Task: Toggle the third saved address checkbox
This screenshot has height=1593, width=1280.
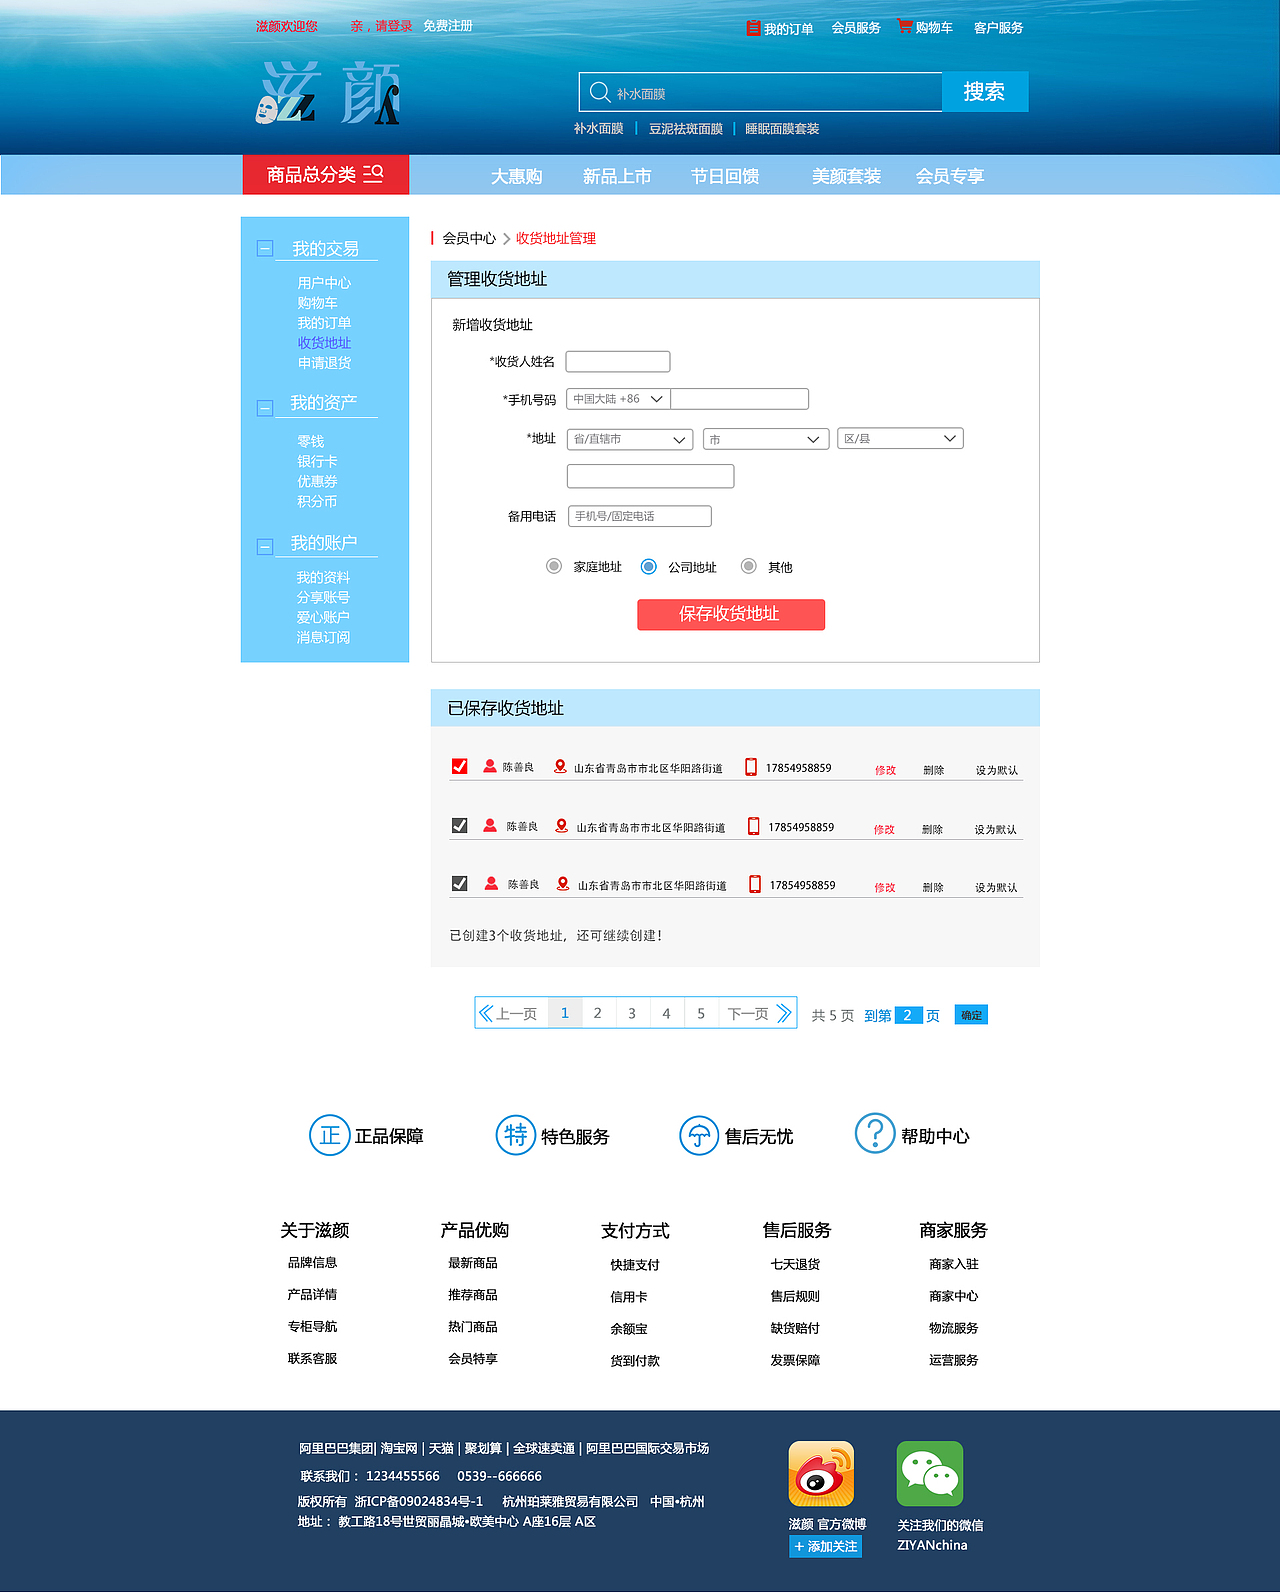Action: tap(460, 883)
